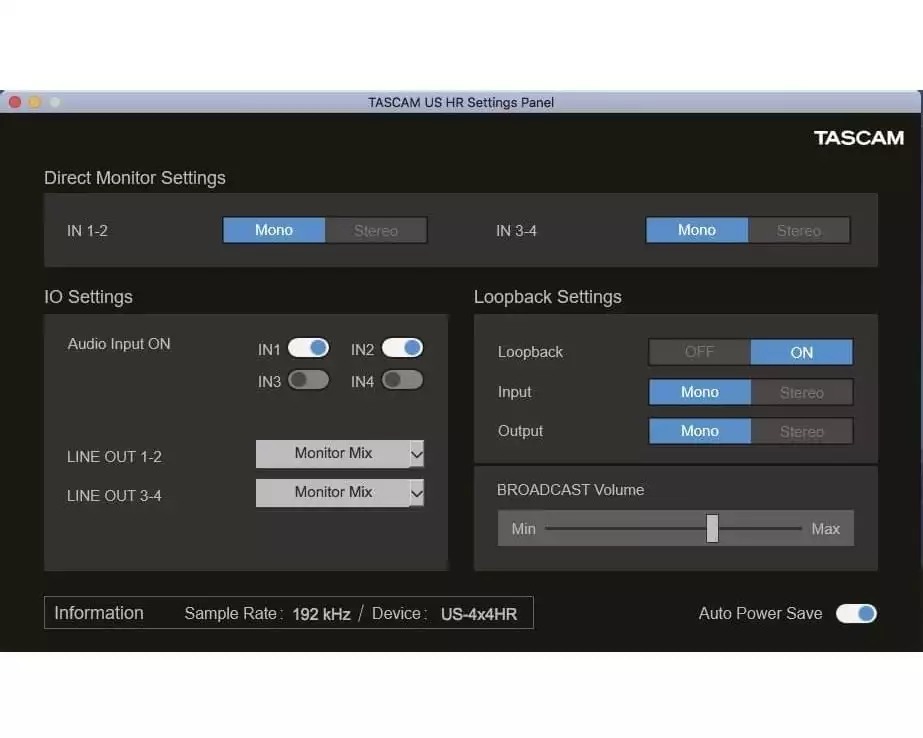Disable the Auto Power Save switch
The height and width of the screenshot is (738, 923).
pyautogui.click(x=856, y=613)
